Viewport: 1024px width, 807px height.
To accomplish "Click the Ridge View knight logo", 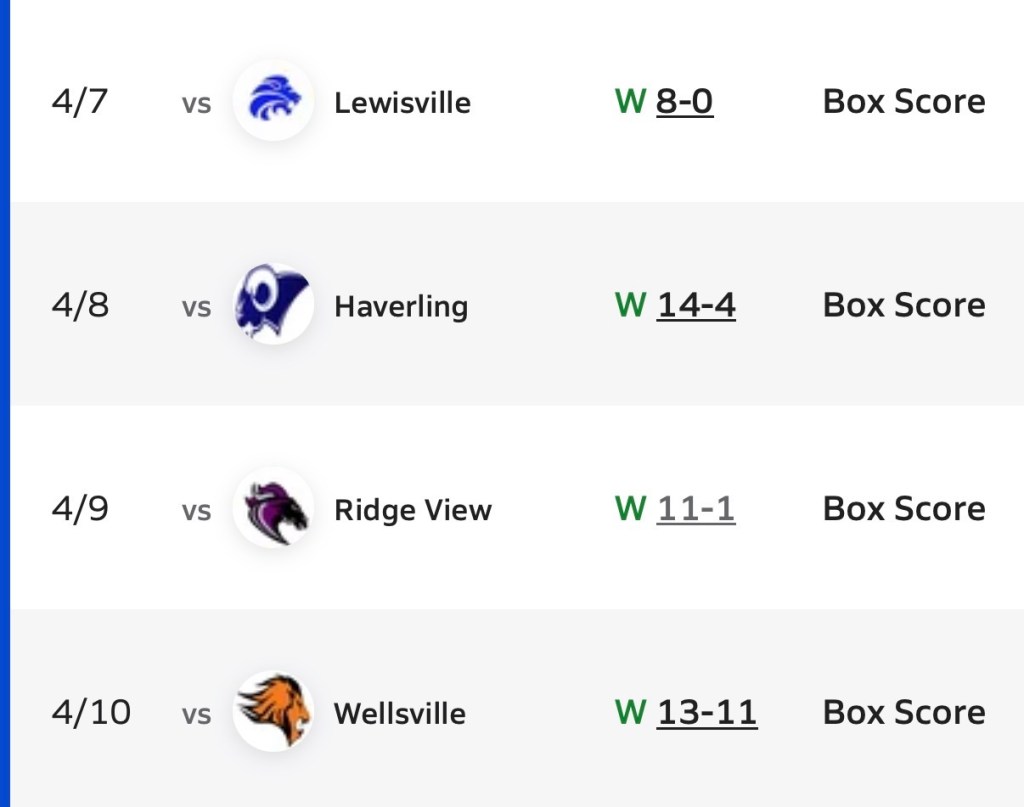I will point(273,508).
